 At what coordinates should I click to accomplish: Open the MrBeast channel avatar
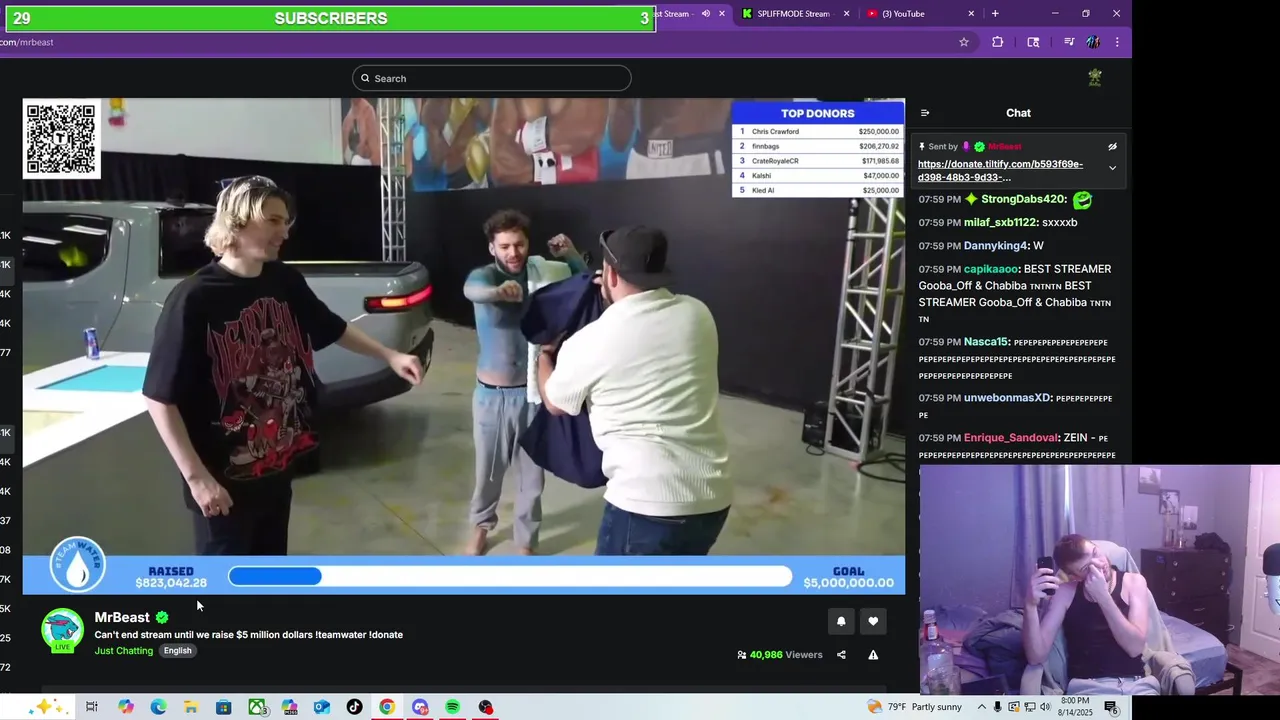click(62, 630)
